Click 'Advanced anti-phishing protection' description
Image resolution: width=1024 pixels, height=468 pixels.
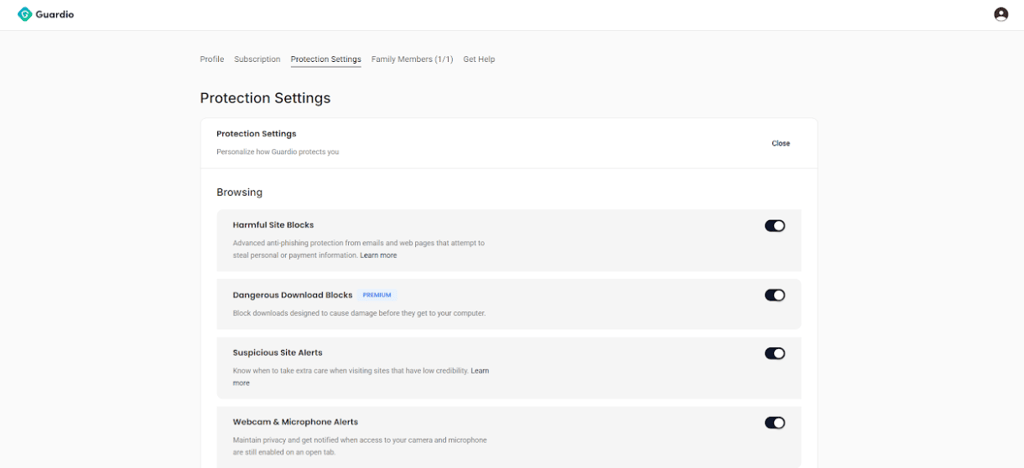[x=359, y=249]
